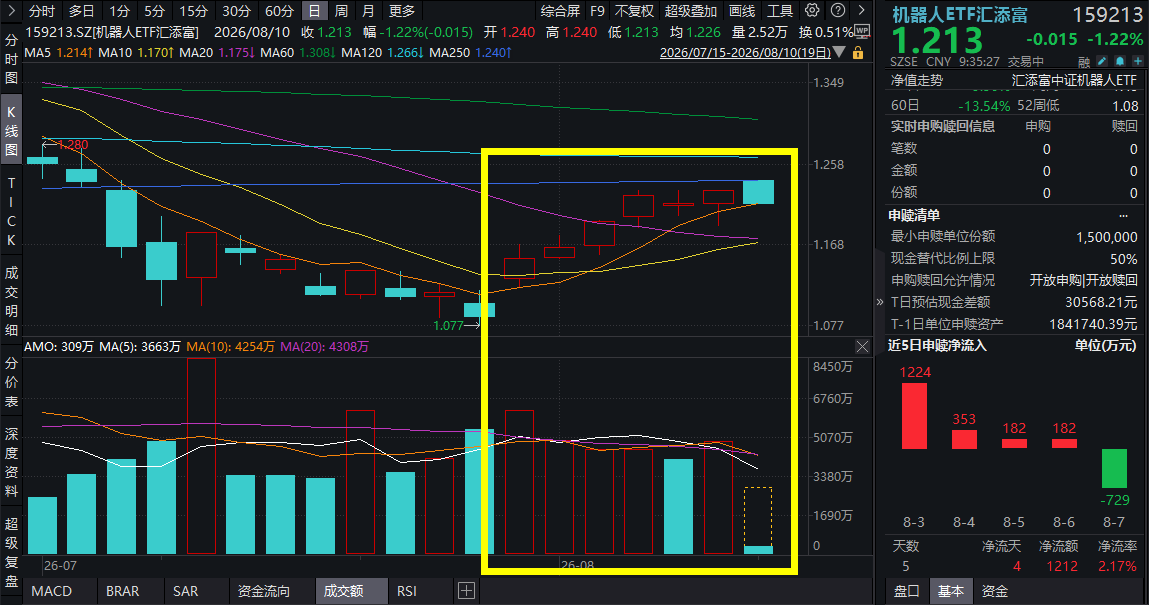Open the 资金 tab at panel bottom

coord(994,591)
